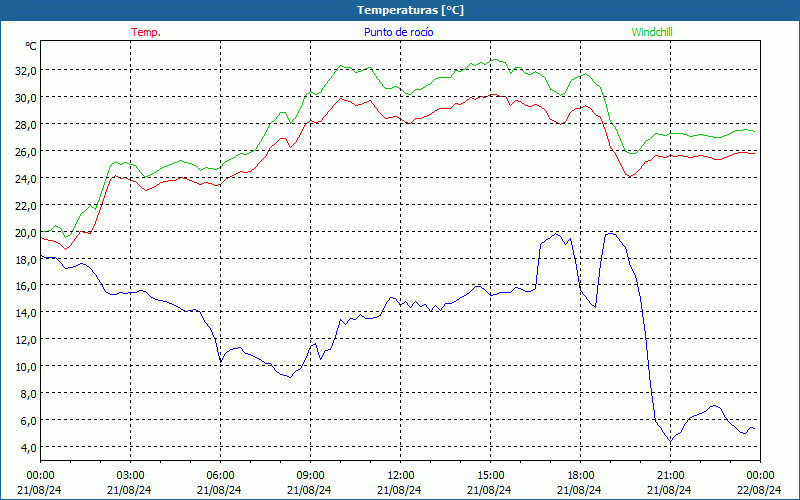800x500 pixels.
Task: Click the 12,0 y-axis value
Action: [x=25, y=340]
